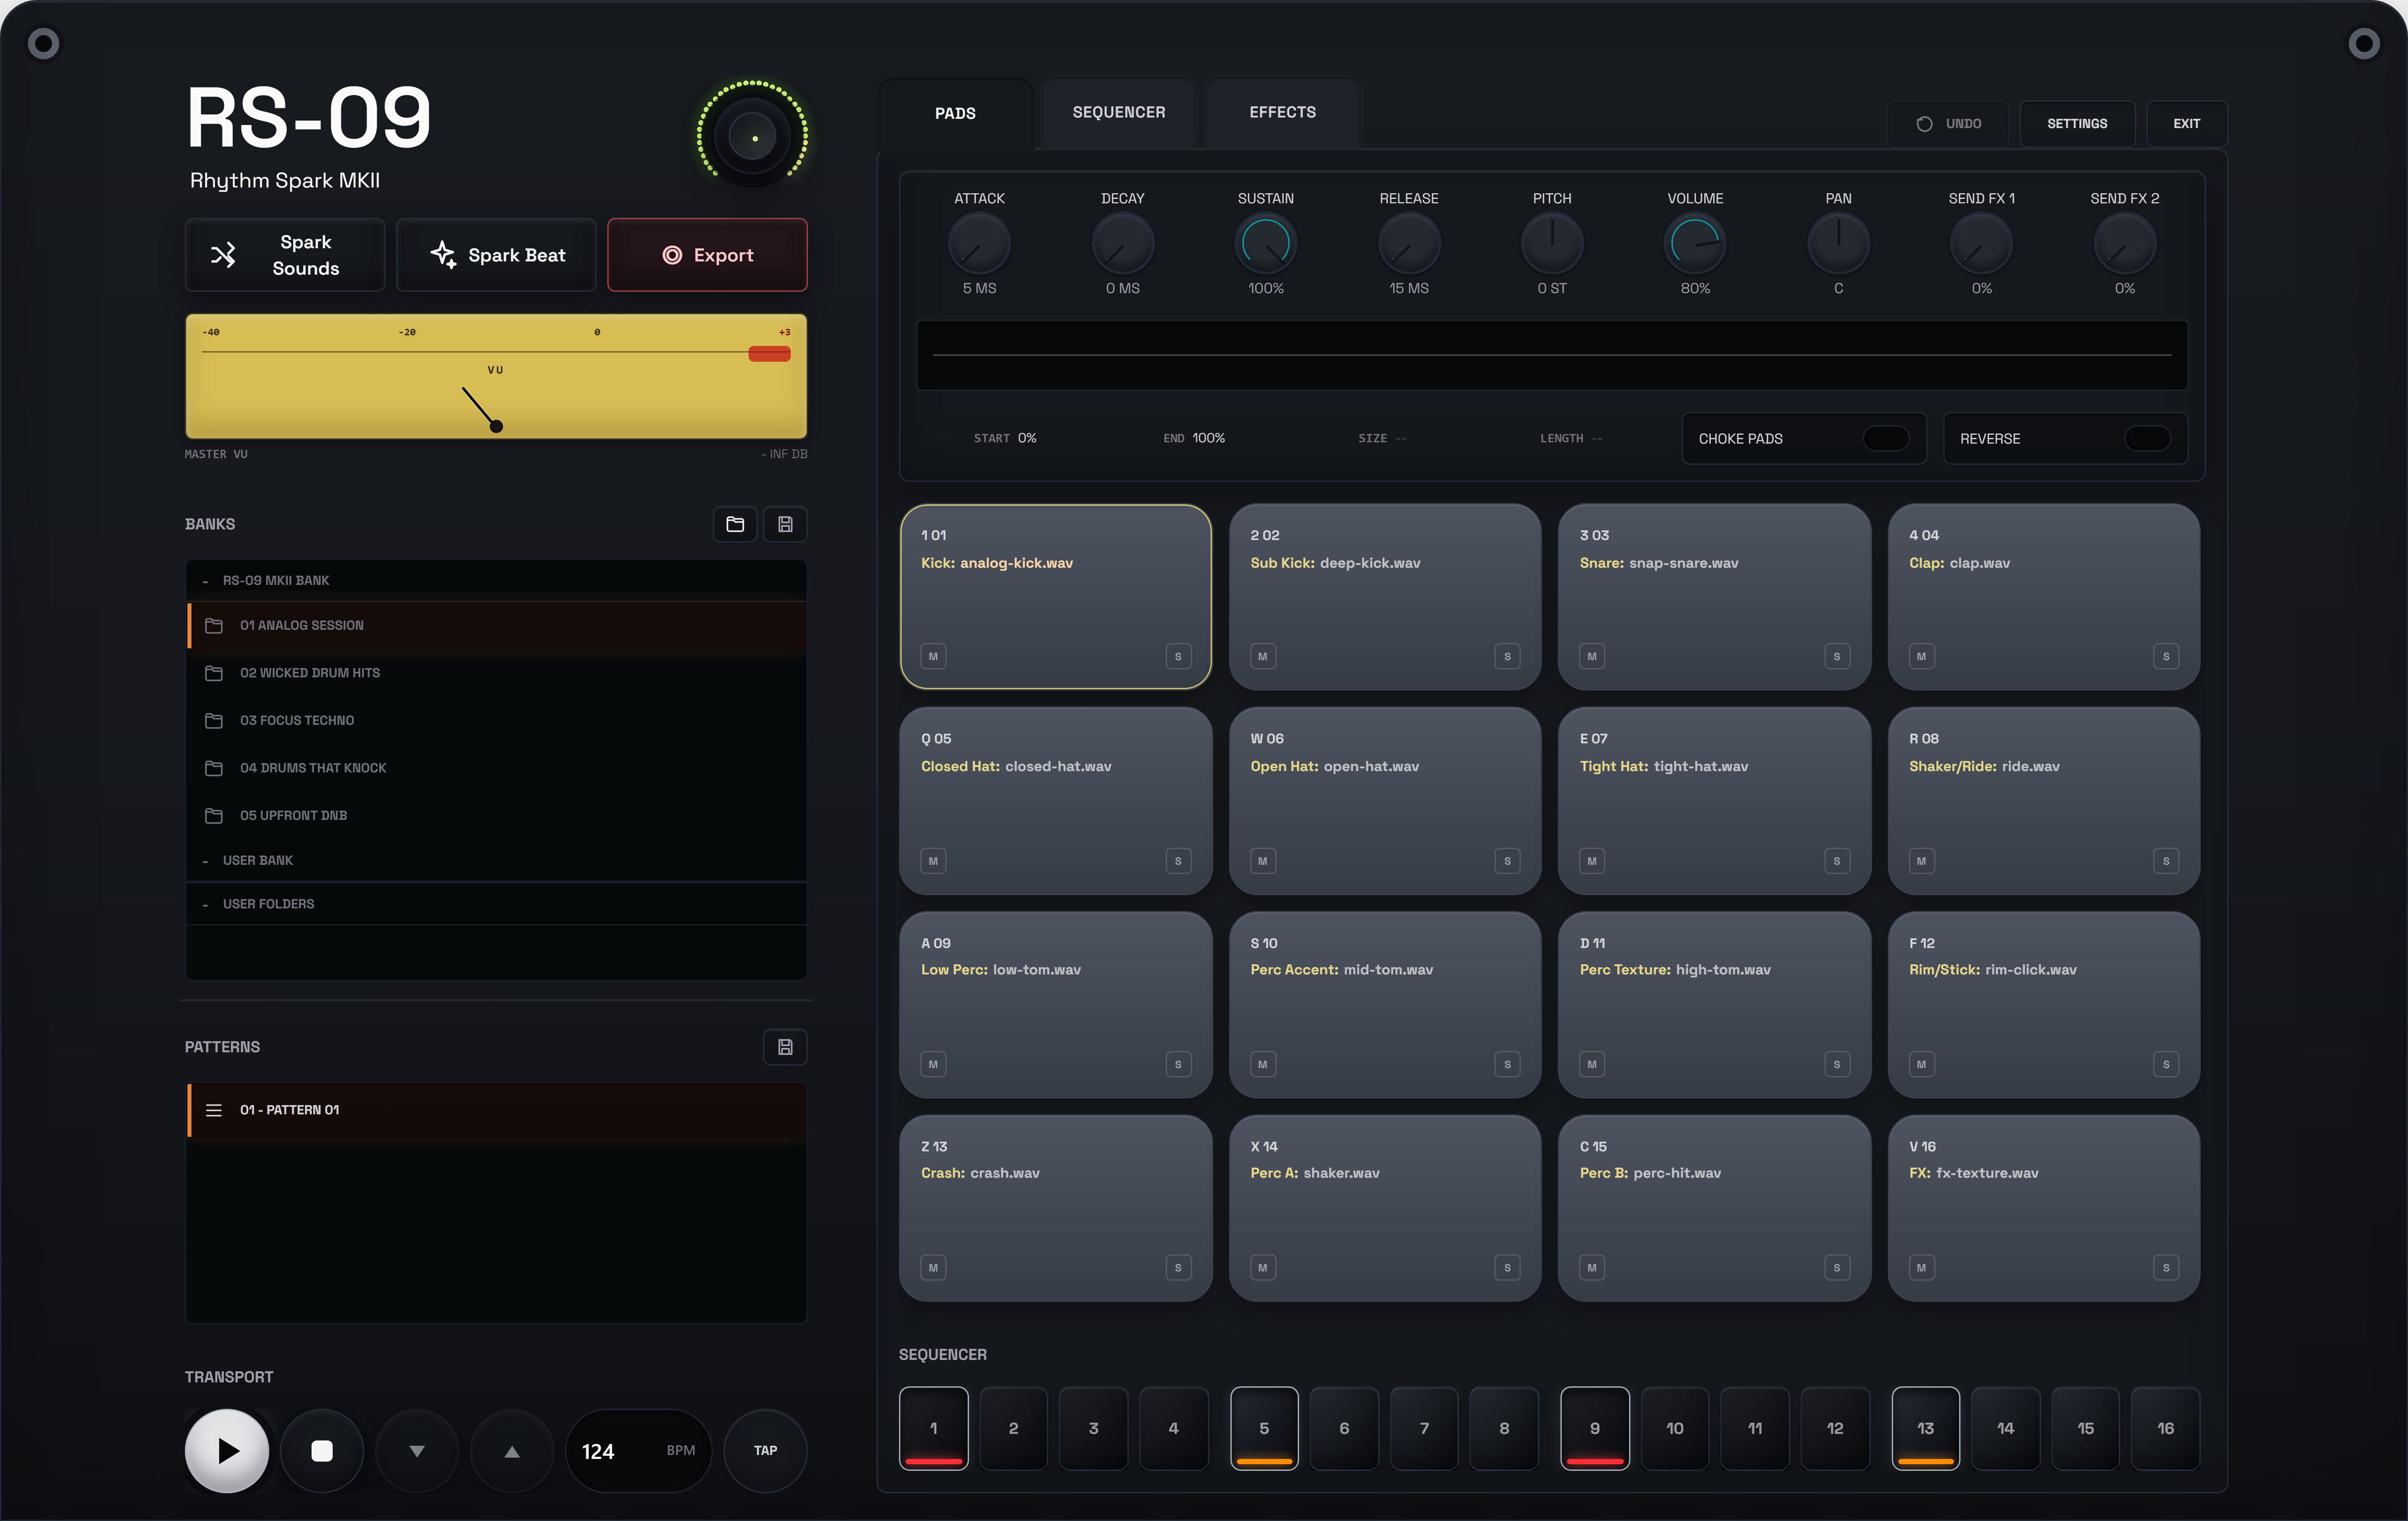
Task: Click the START 0% value
Action: (1027, 438)
